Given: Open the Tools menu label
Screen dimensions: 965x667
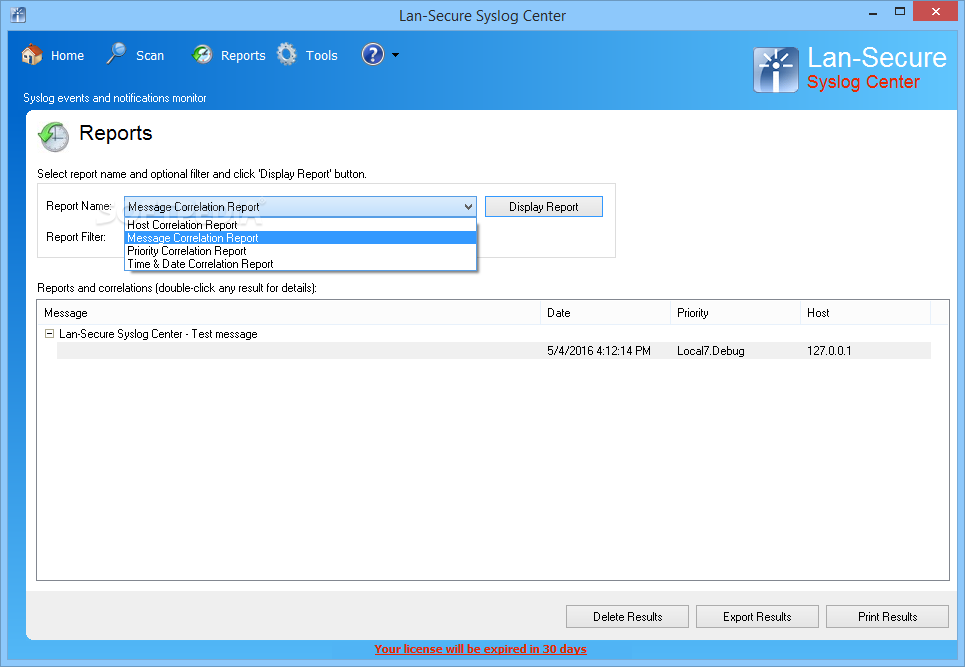Looking at the screenshot, I should coord(321,55).
